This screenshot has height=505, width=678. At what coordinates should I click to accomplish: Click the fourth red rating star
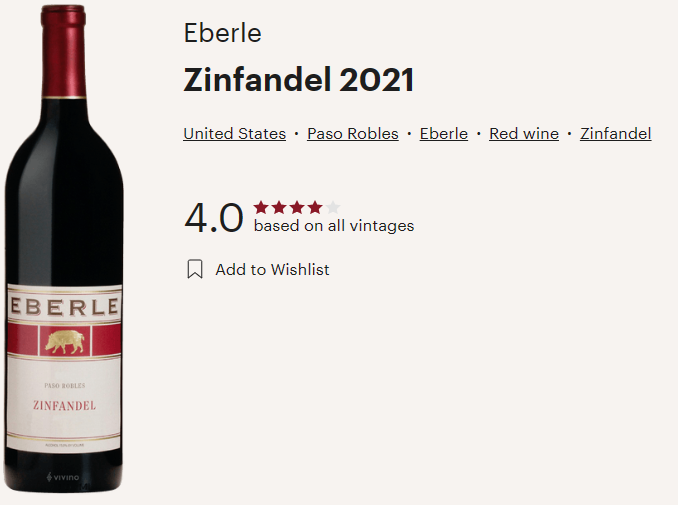pyautogui.click(x=315, y=208)
